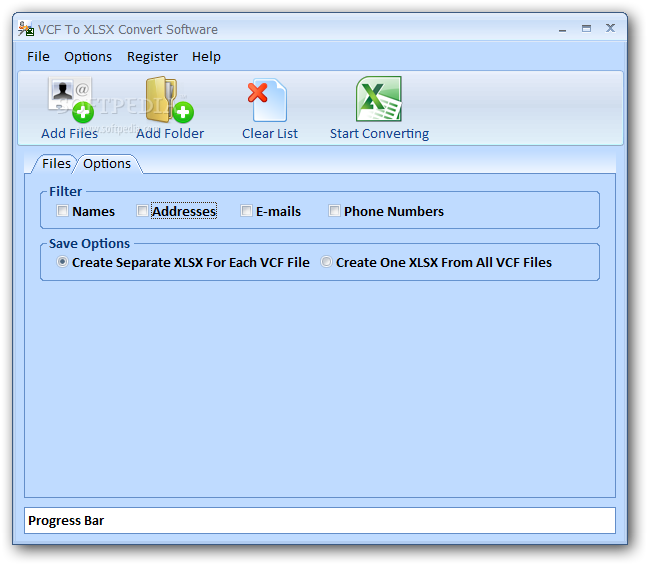Image resolution: width=648 pixels, height=565 pixels.
Task: Open the Help menu
Action: click(x=206, y=57)
